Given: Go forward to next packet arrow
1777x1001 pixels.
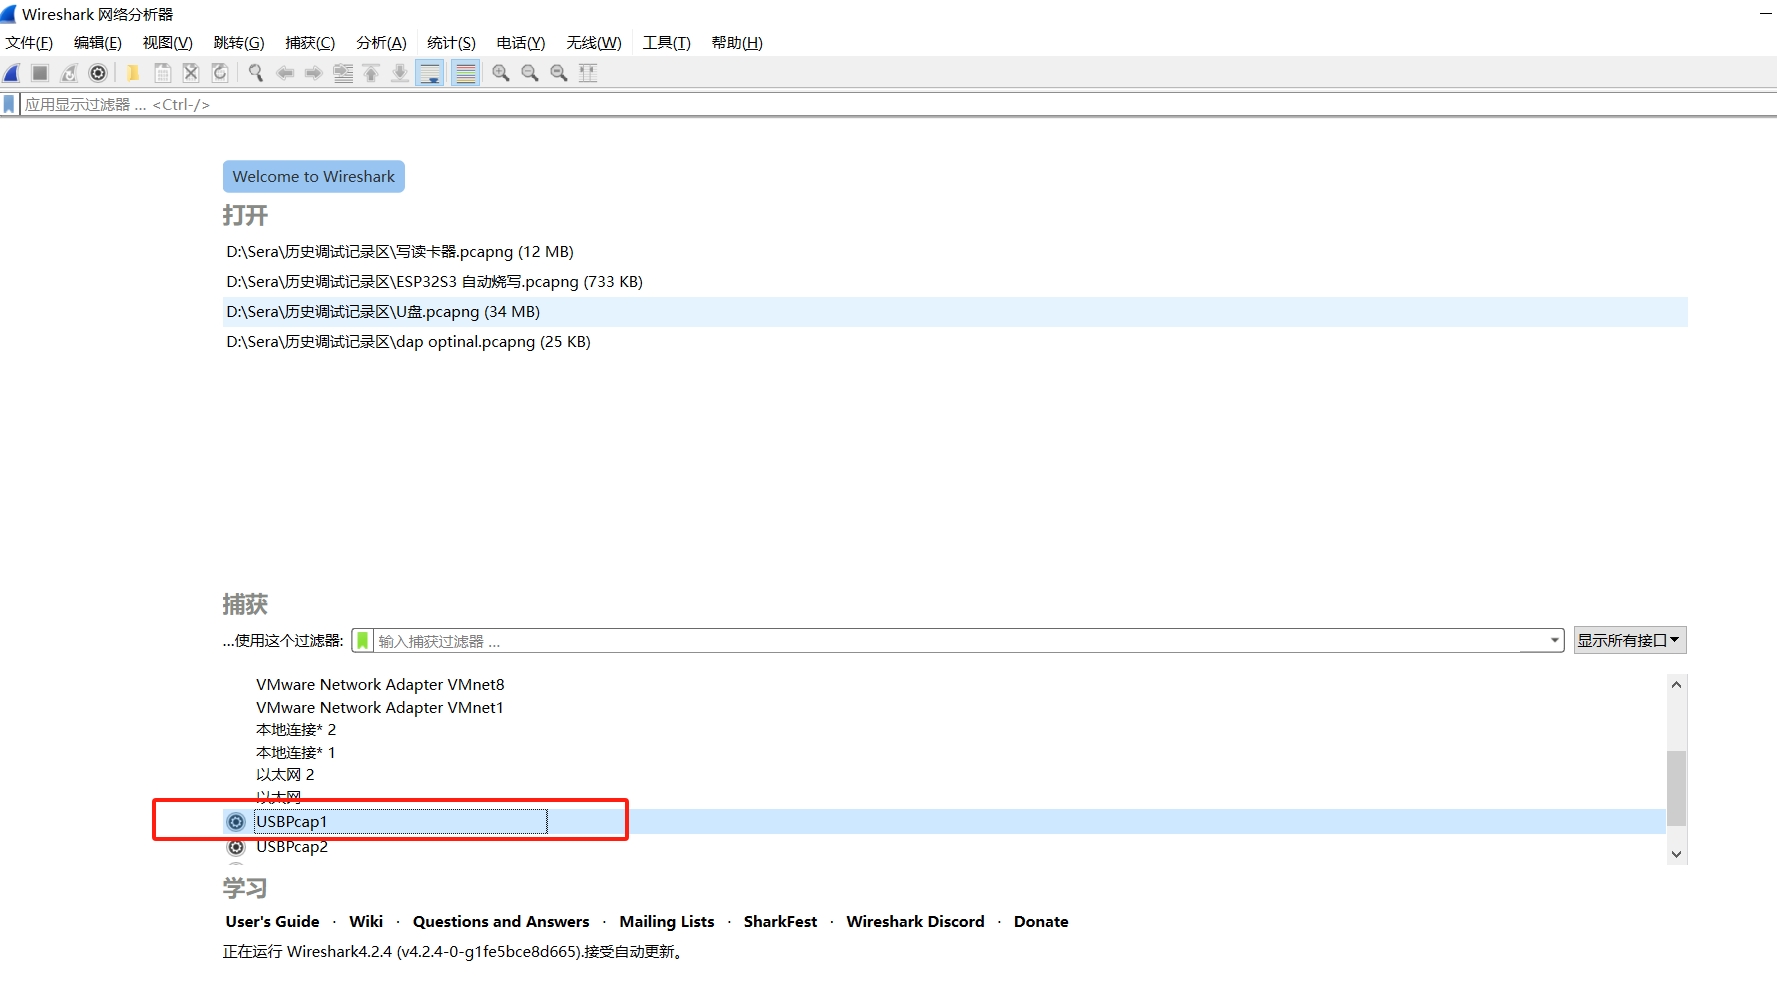Looking at the screenshot, I should tap(314, 73).
